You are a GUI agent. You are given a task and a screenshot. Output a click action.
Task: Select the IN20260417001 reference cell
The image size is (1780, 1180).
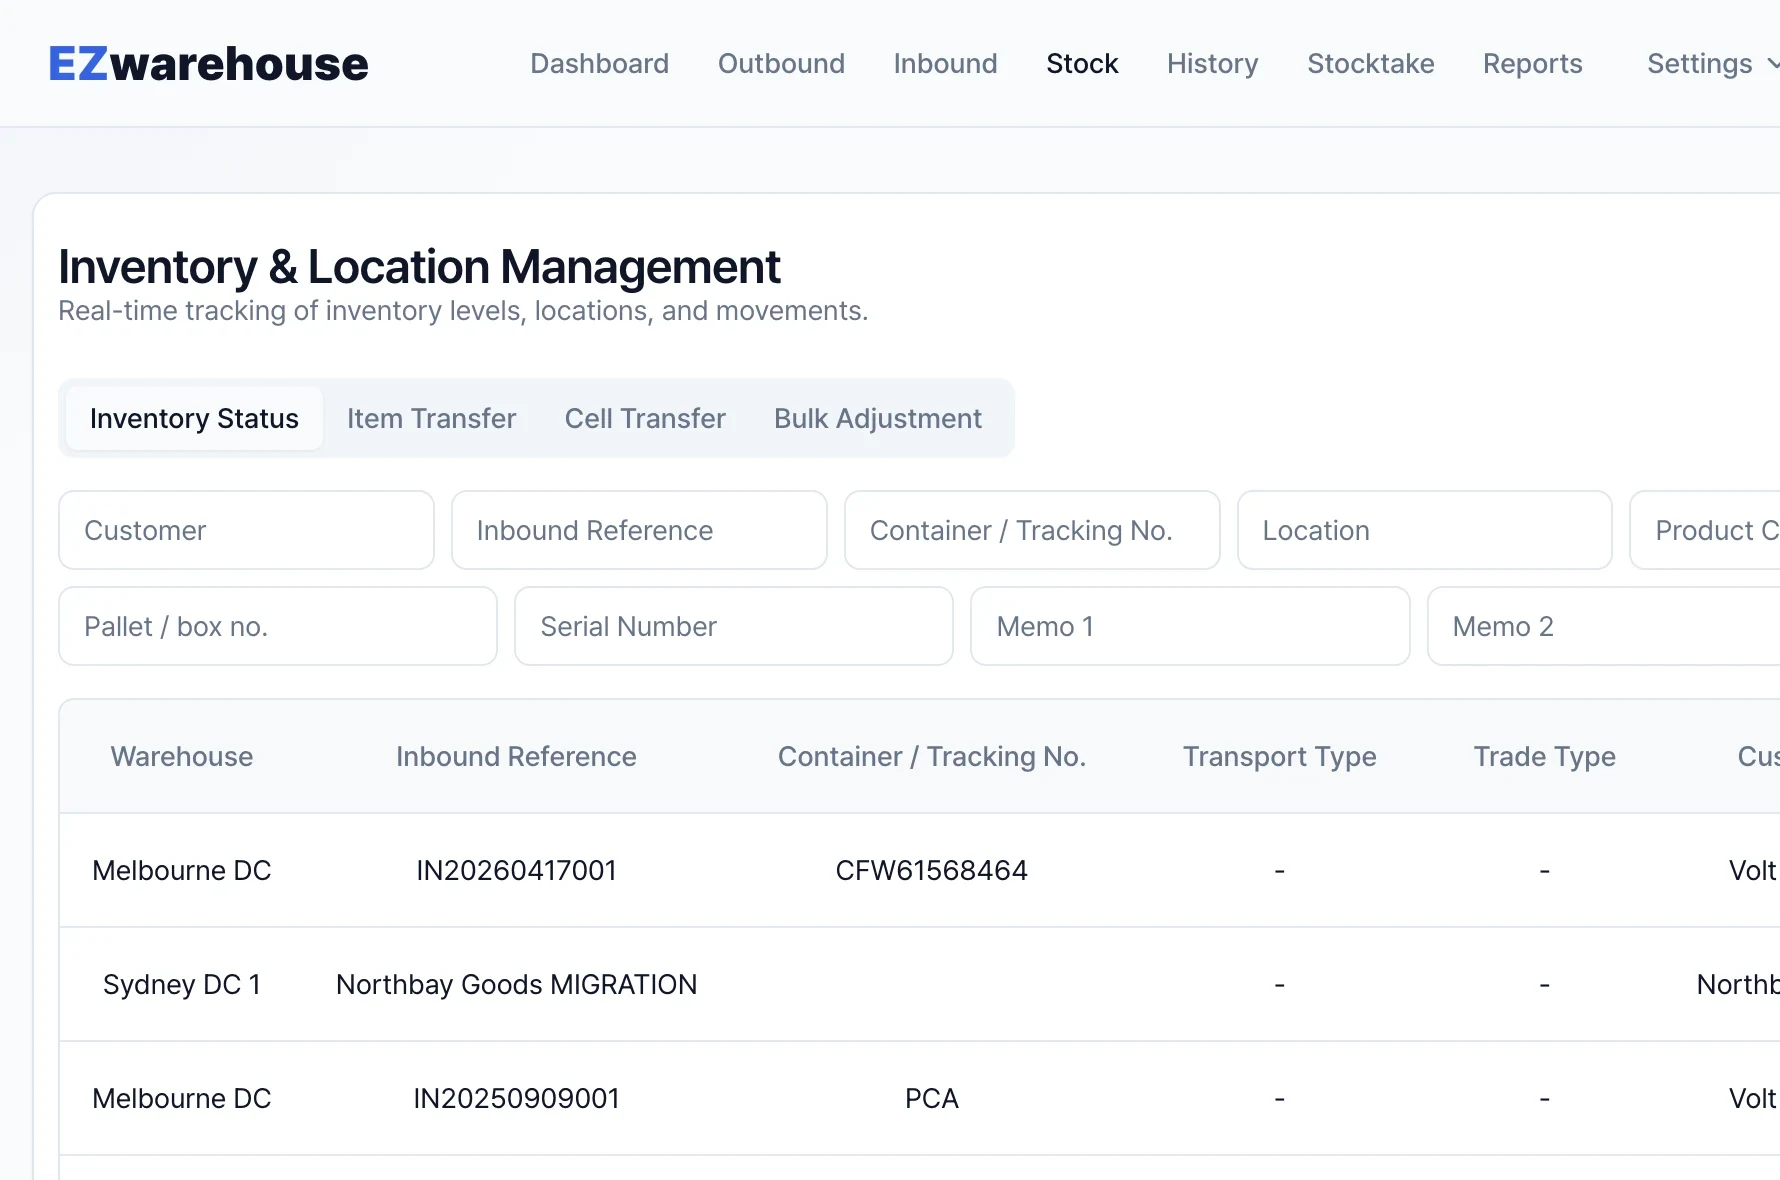click(x=516, y=871)
